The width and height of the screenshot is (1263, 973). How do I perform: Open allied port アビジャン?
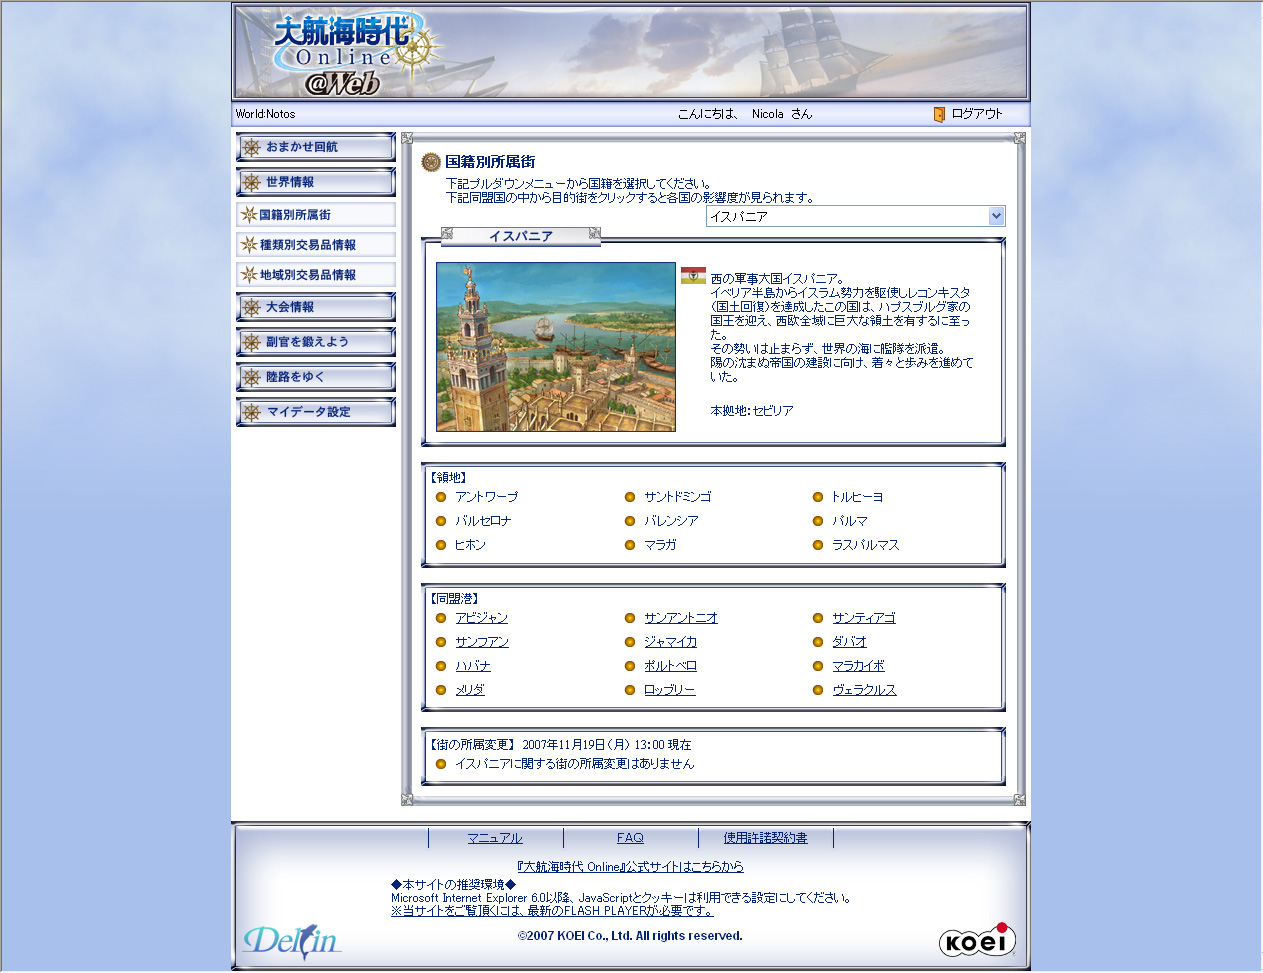click(482, 618)
